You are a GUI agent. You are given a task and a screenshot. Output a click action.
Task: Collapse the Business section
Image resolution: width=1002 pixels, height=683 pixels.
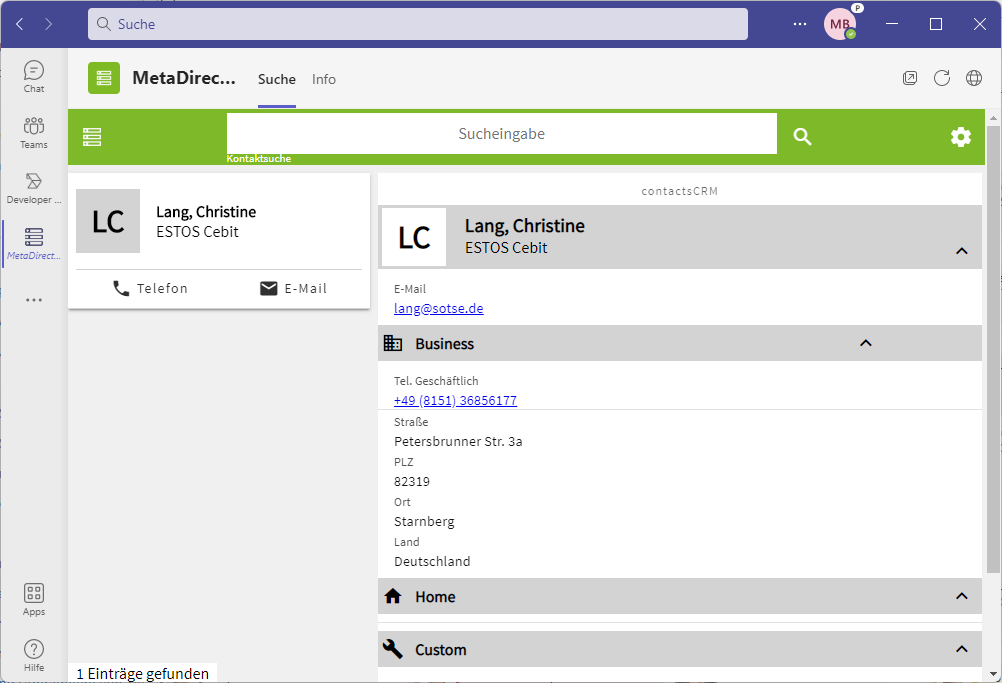pos(866,343)
